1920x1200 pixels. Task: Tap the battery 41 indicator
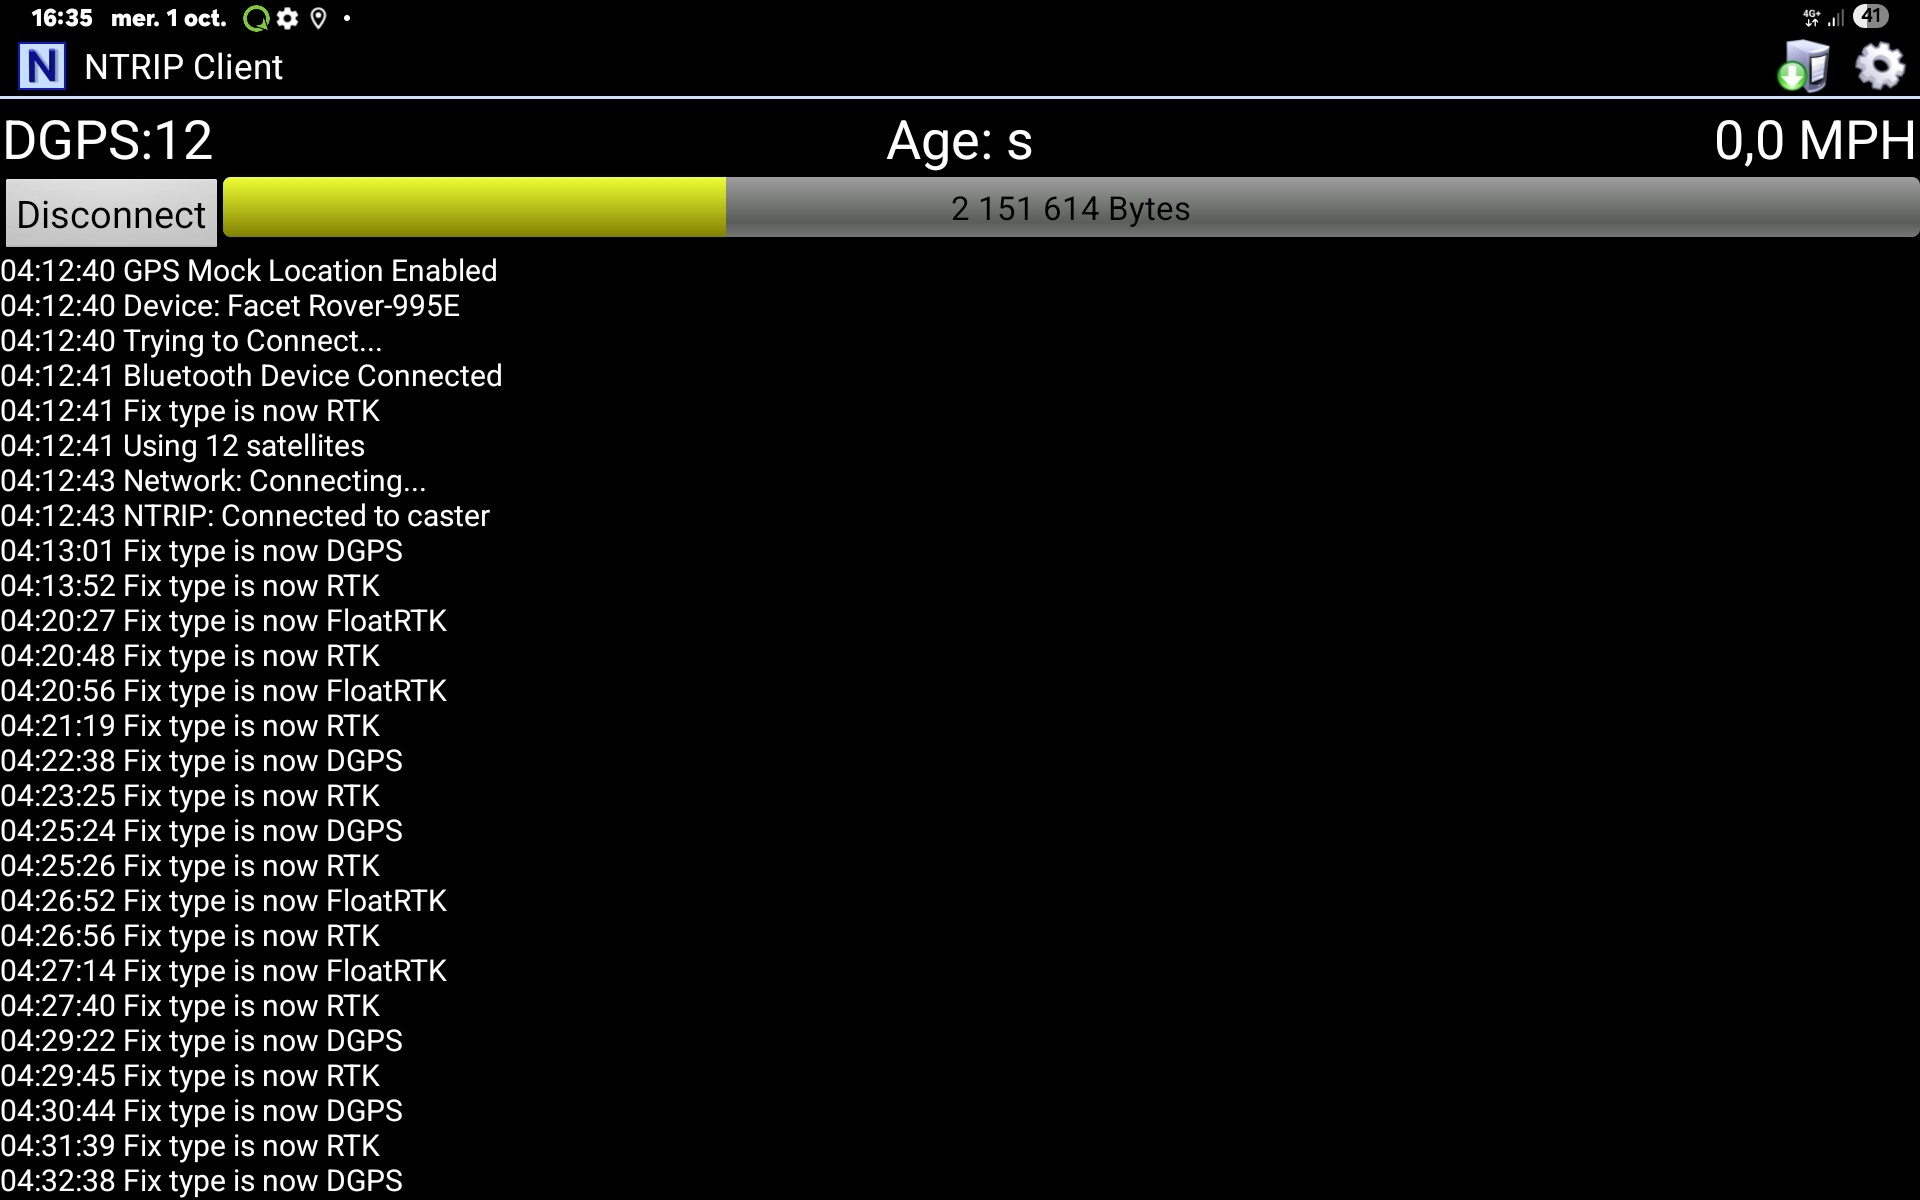(x=1870, y=16)
